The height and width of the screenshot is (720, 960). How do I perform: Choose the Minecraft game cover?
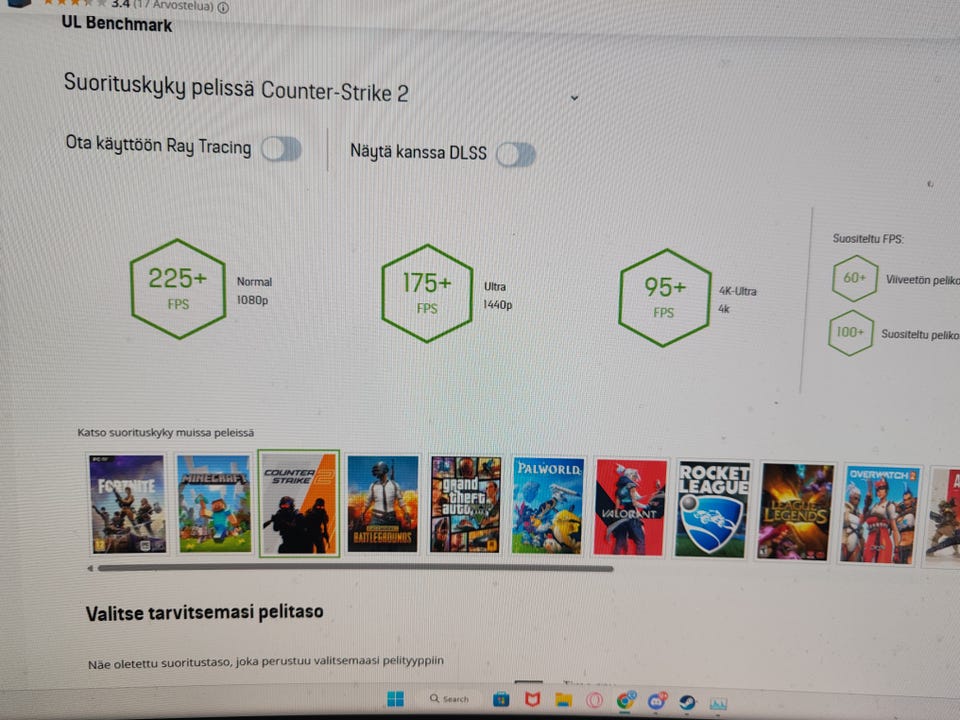click(x=214, y=503)
